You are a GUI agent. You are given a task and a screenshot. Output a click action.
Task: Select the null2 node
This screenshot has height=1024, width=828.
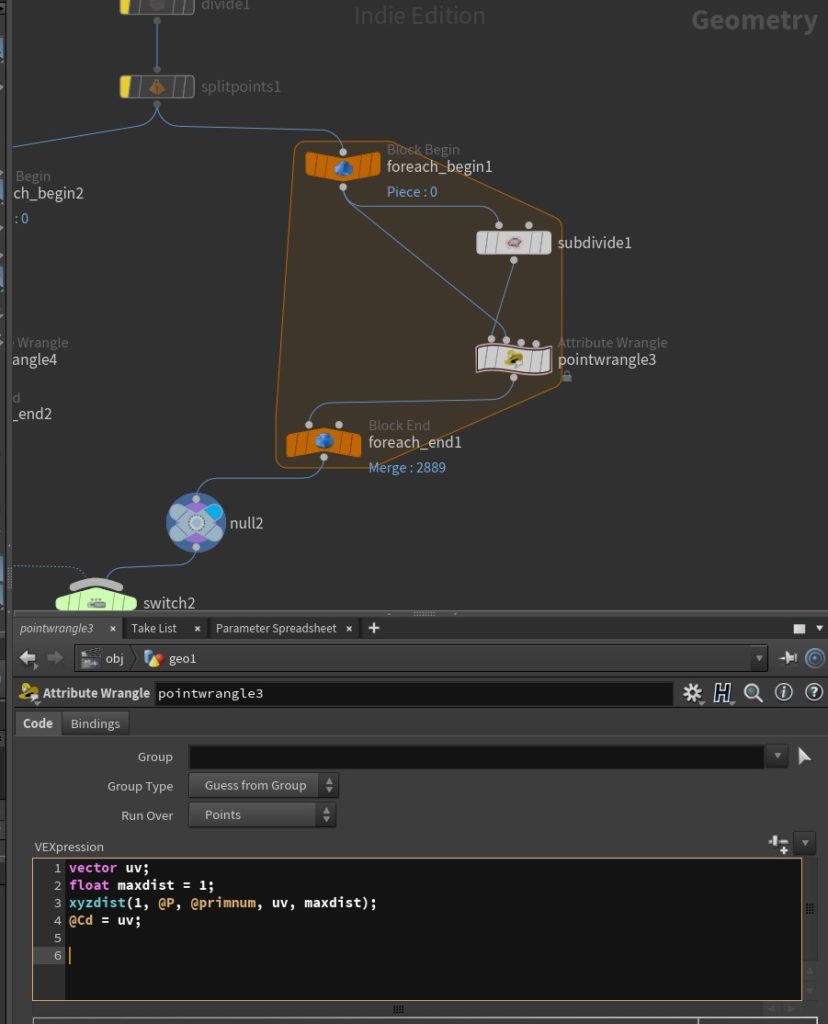pos(196,522)
